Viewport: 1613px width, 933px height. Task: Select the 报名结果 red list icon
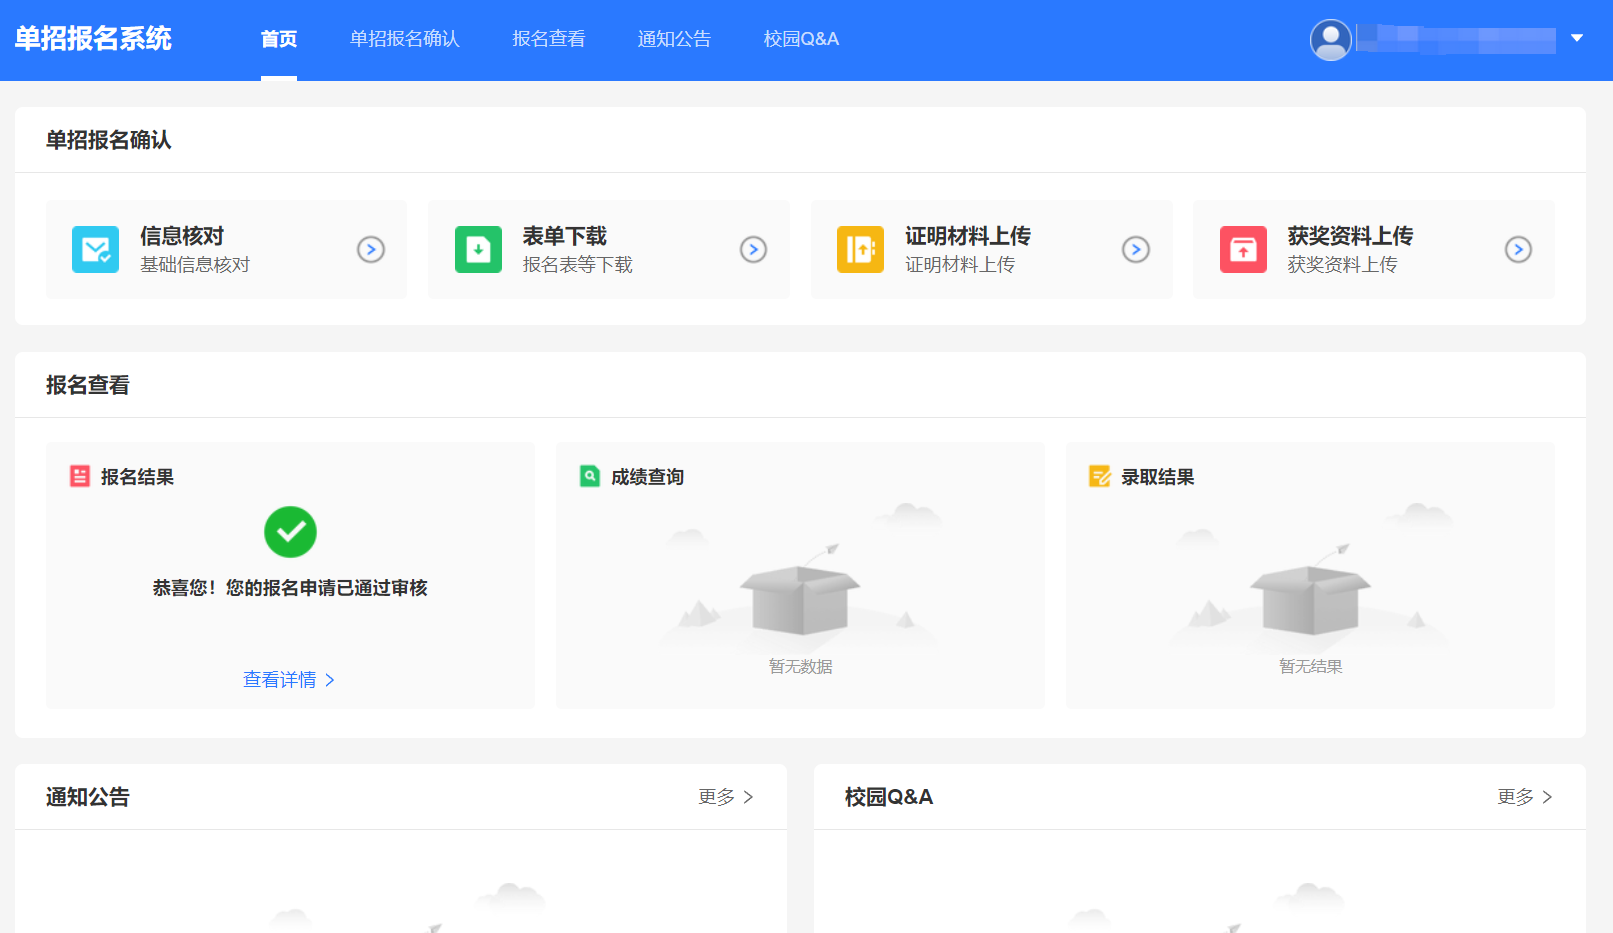(82, 477)
